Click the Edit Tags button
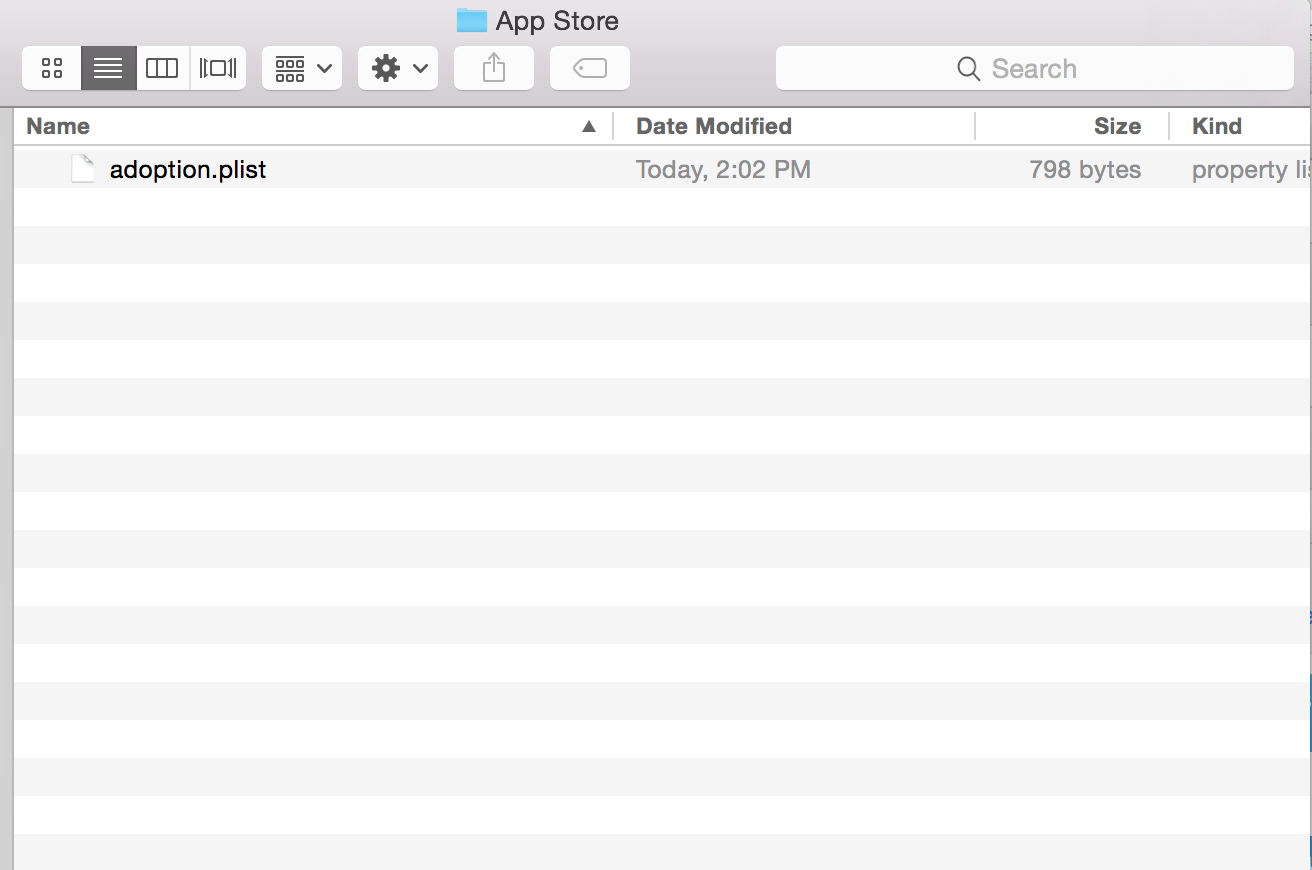This screenshot has width=1312, height=870. click(590, 69)
